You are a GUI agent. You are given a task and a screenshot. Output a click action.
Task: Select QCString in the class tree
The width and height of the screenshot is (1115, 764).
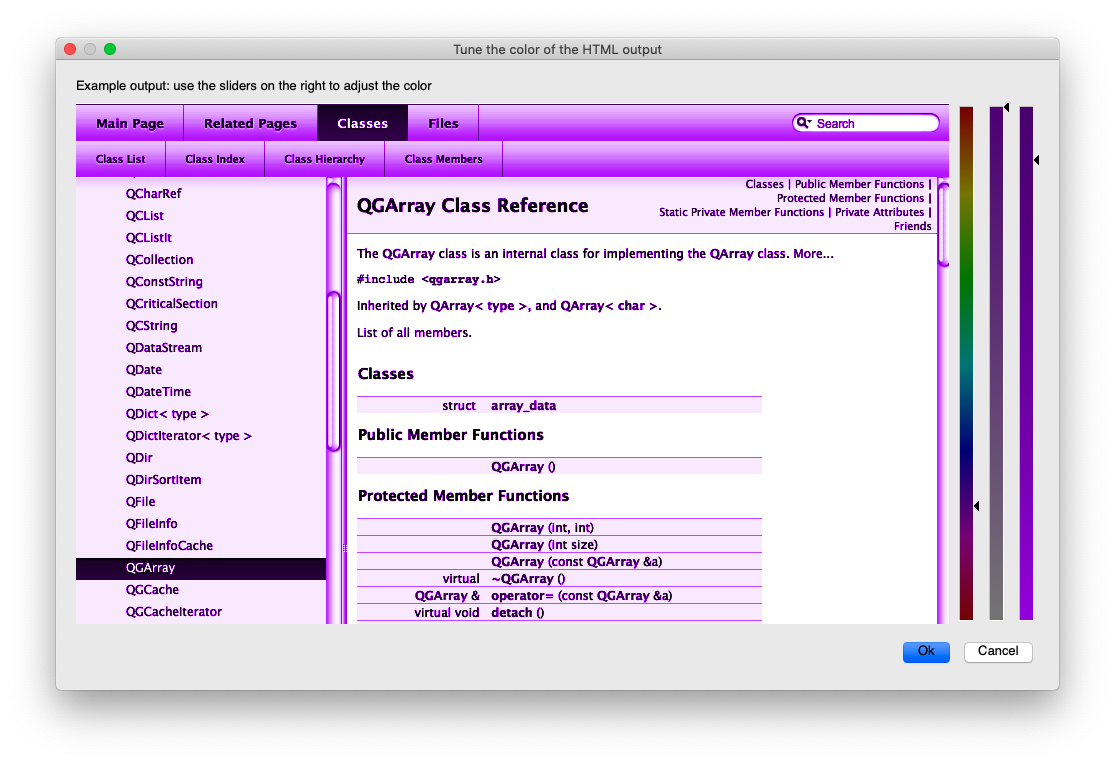coord(151,326)
